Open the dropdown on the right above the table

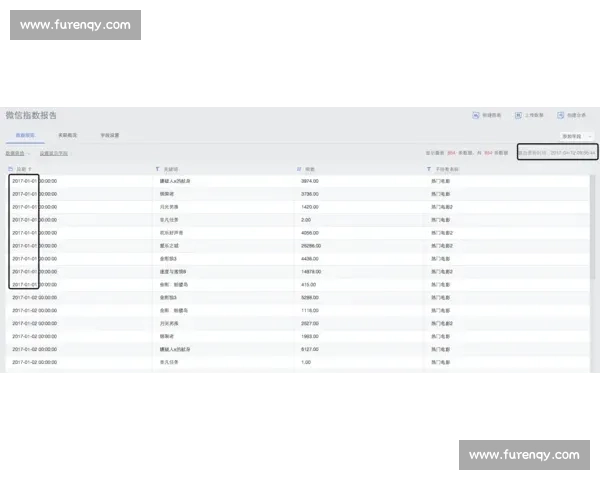pyautogui.click(x=577, y=135)
